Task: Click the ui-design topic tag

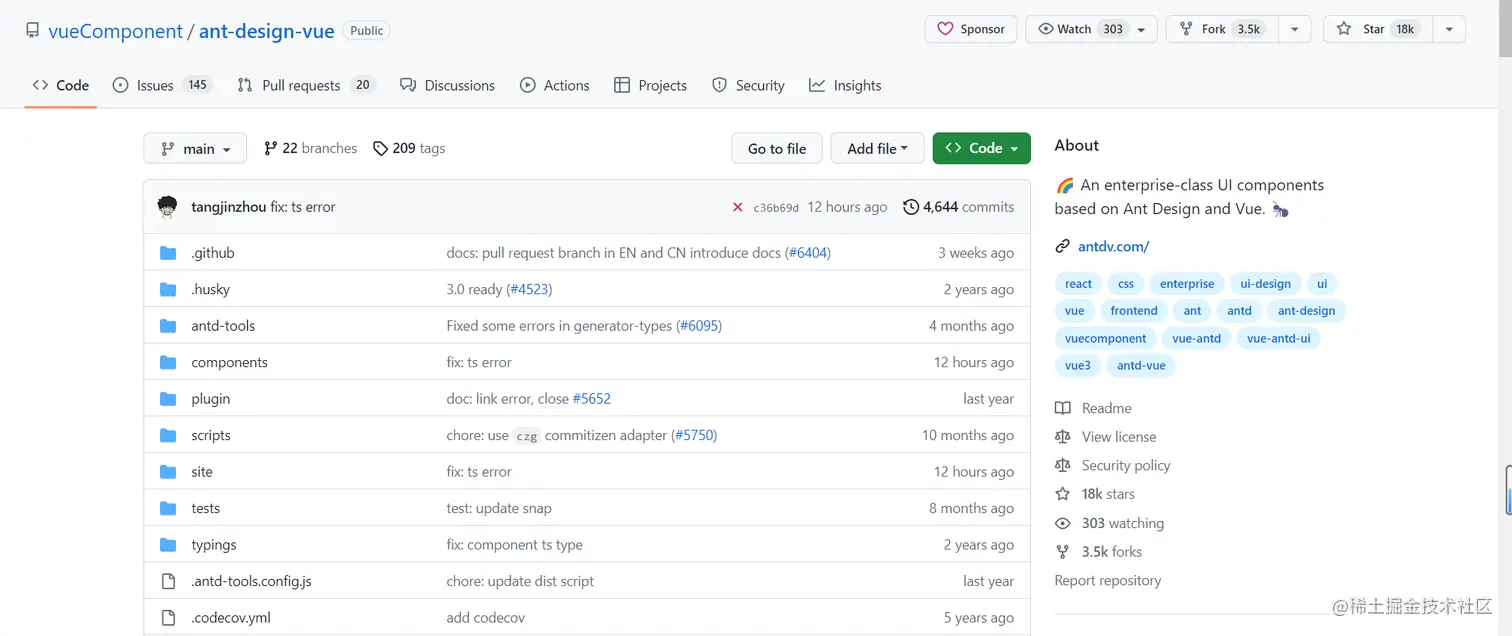Action: pos(1265,284)
